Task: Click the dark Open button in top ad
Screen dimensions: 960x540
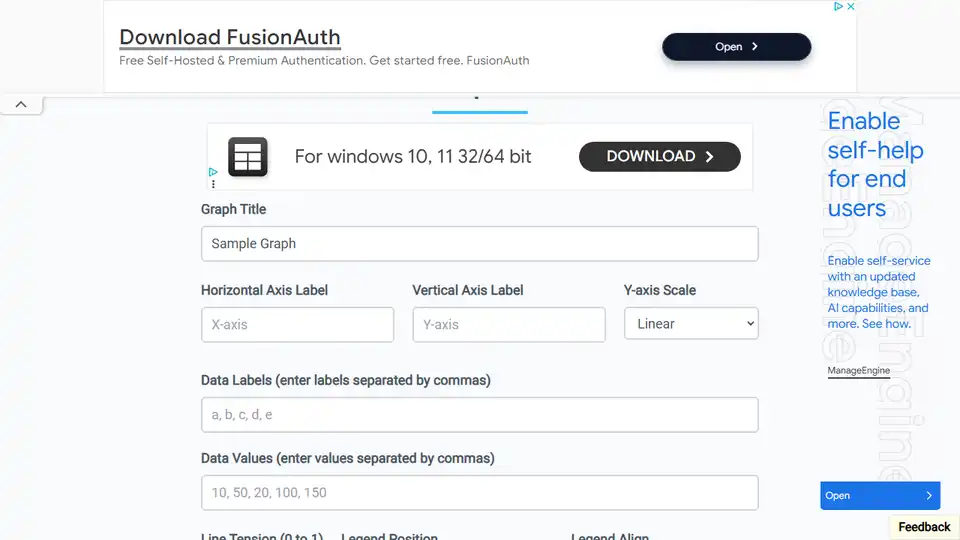Action: (737, 47)
